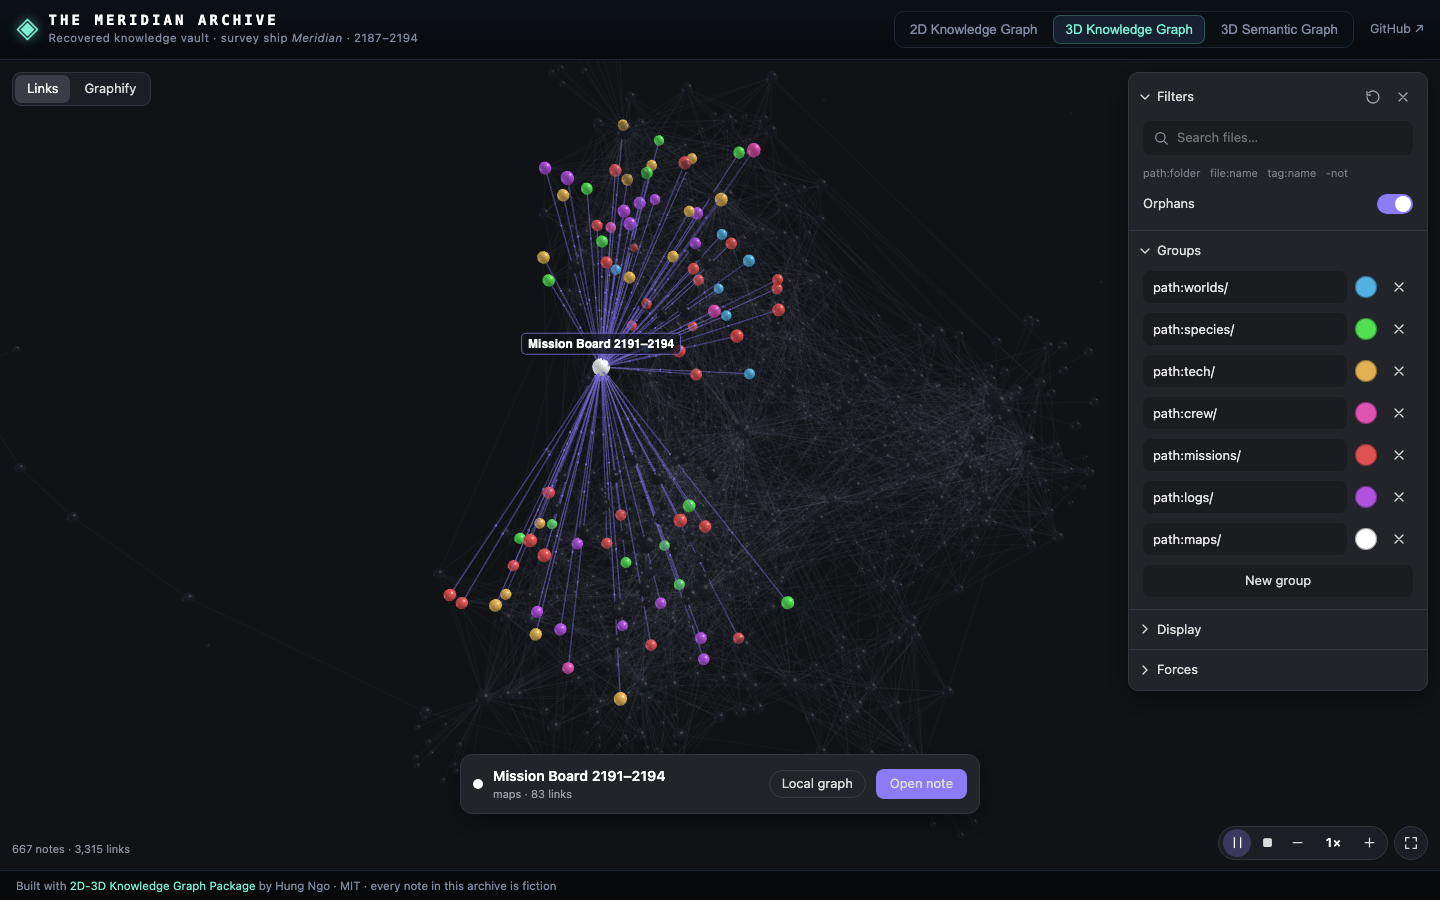Viewport: 1440px width, 900px height.
Task: Open the 2D-3D Knowledge Graph Package link
Action: (x=162, y=886)
